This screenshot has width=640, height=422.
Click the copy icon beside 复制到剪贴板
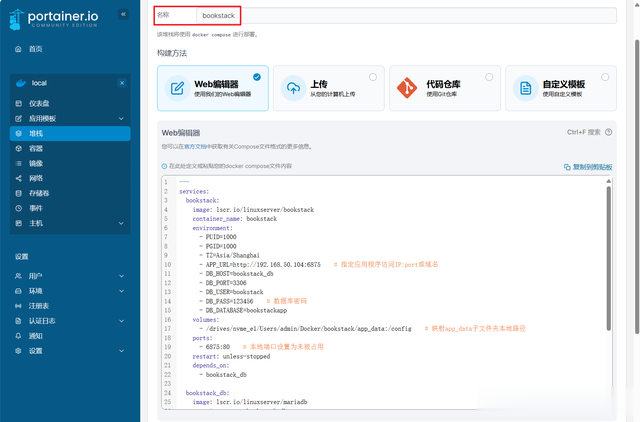tap(567, 167)
